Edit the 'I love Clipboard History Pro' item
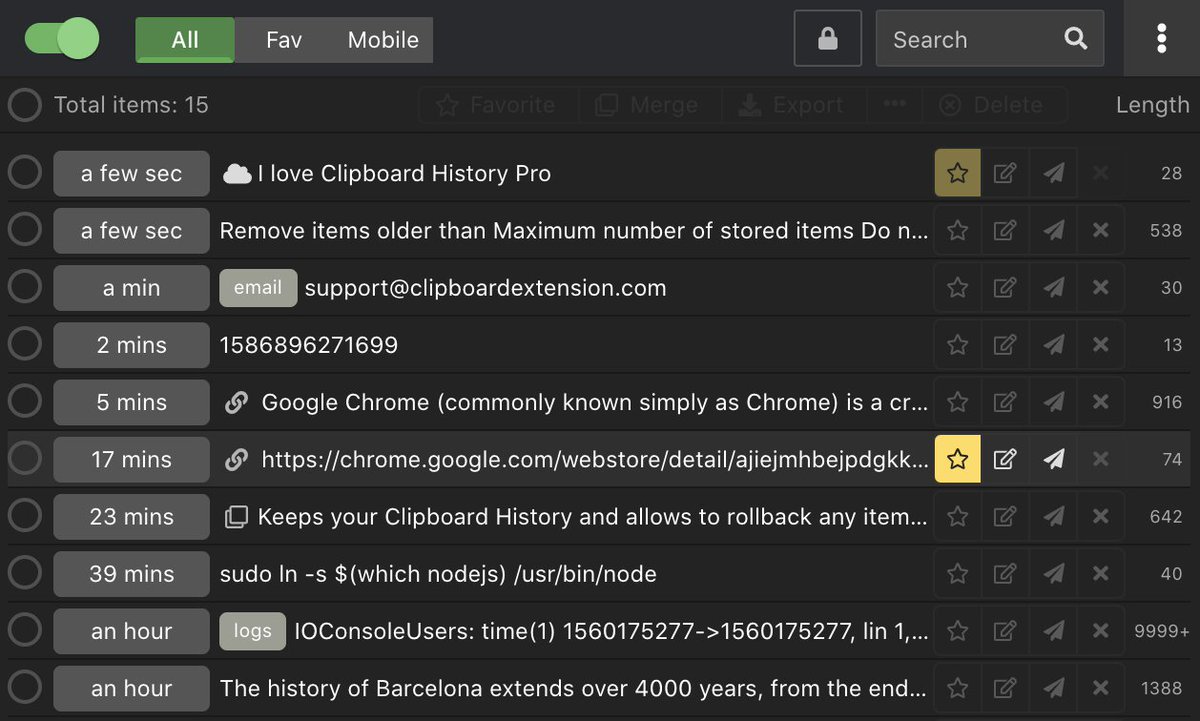The height and width of the screenshot is (721, 1200). pos(1005,173)
